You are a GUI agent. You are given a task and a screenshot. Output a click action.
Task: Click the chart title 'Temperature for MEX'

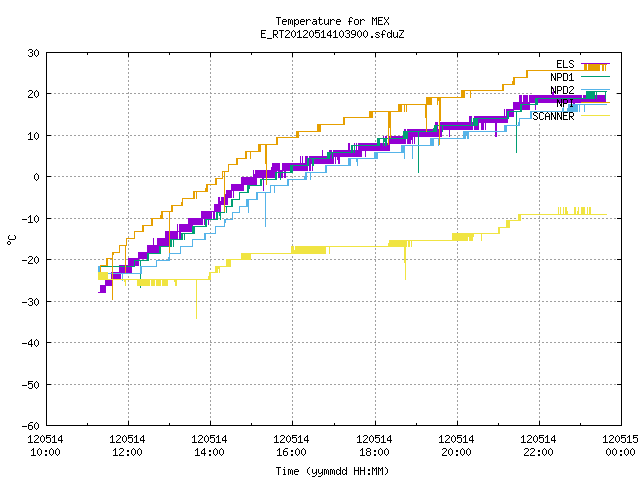tap(332, 21)
